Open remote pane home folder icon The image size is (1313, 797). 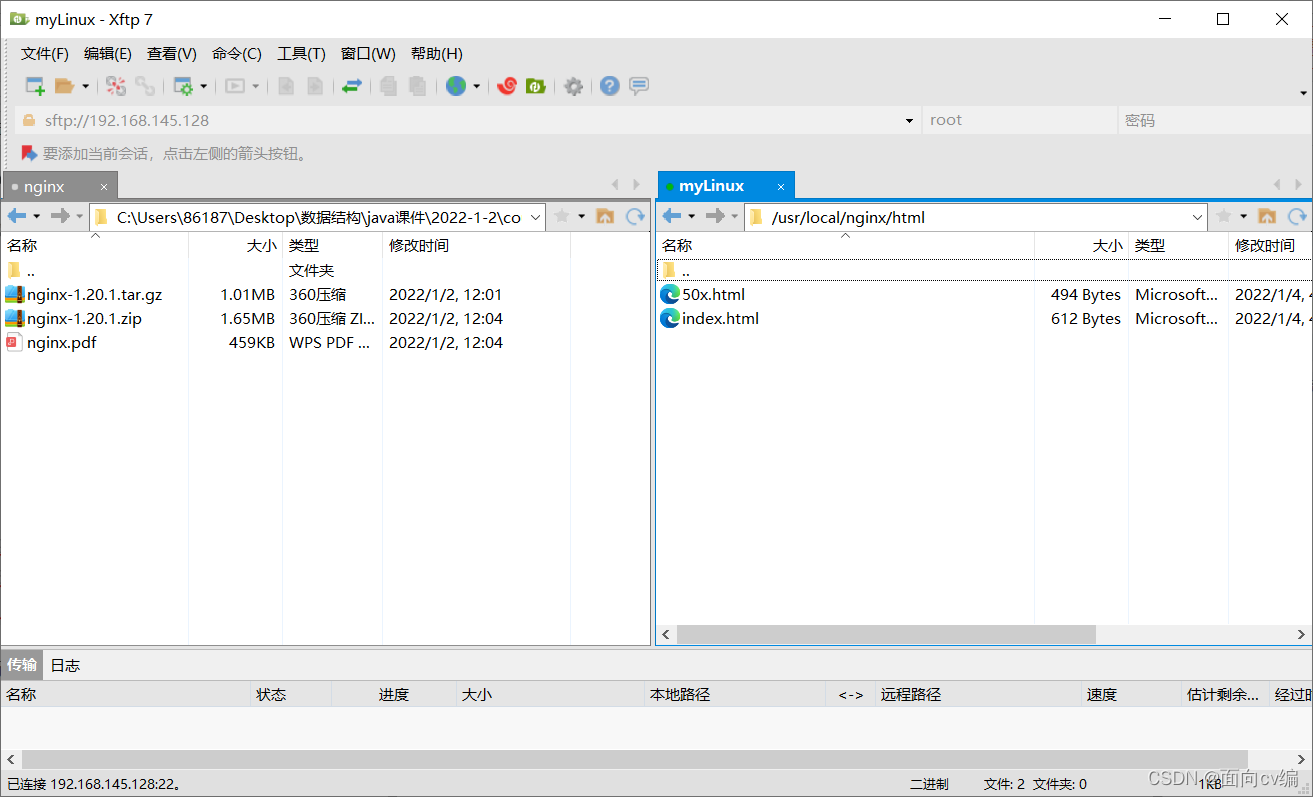point(1267,216)
